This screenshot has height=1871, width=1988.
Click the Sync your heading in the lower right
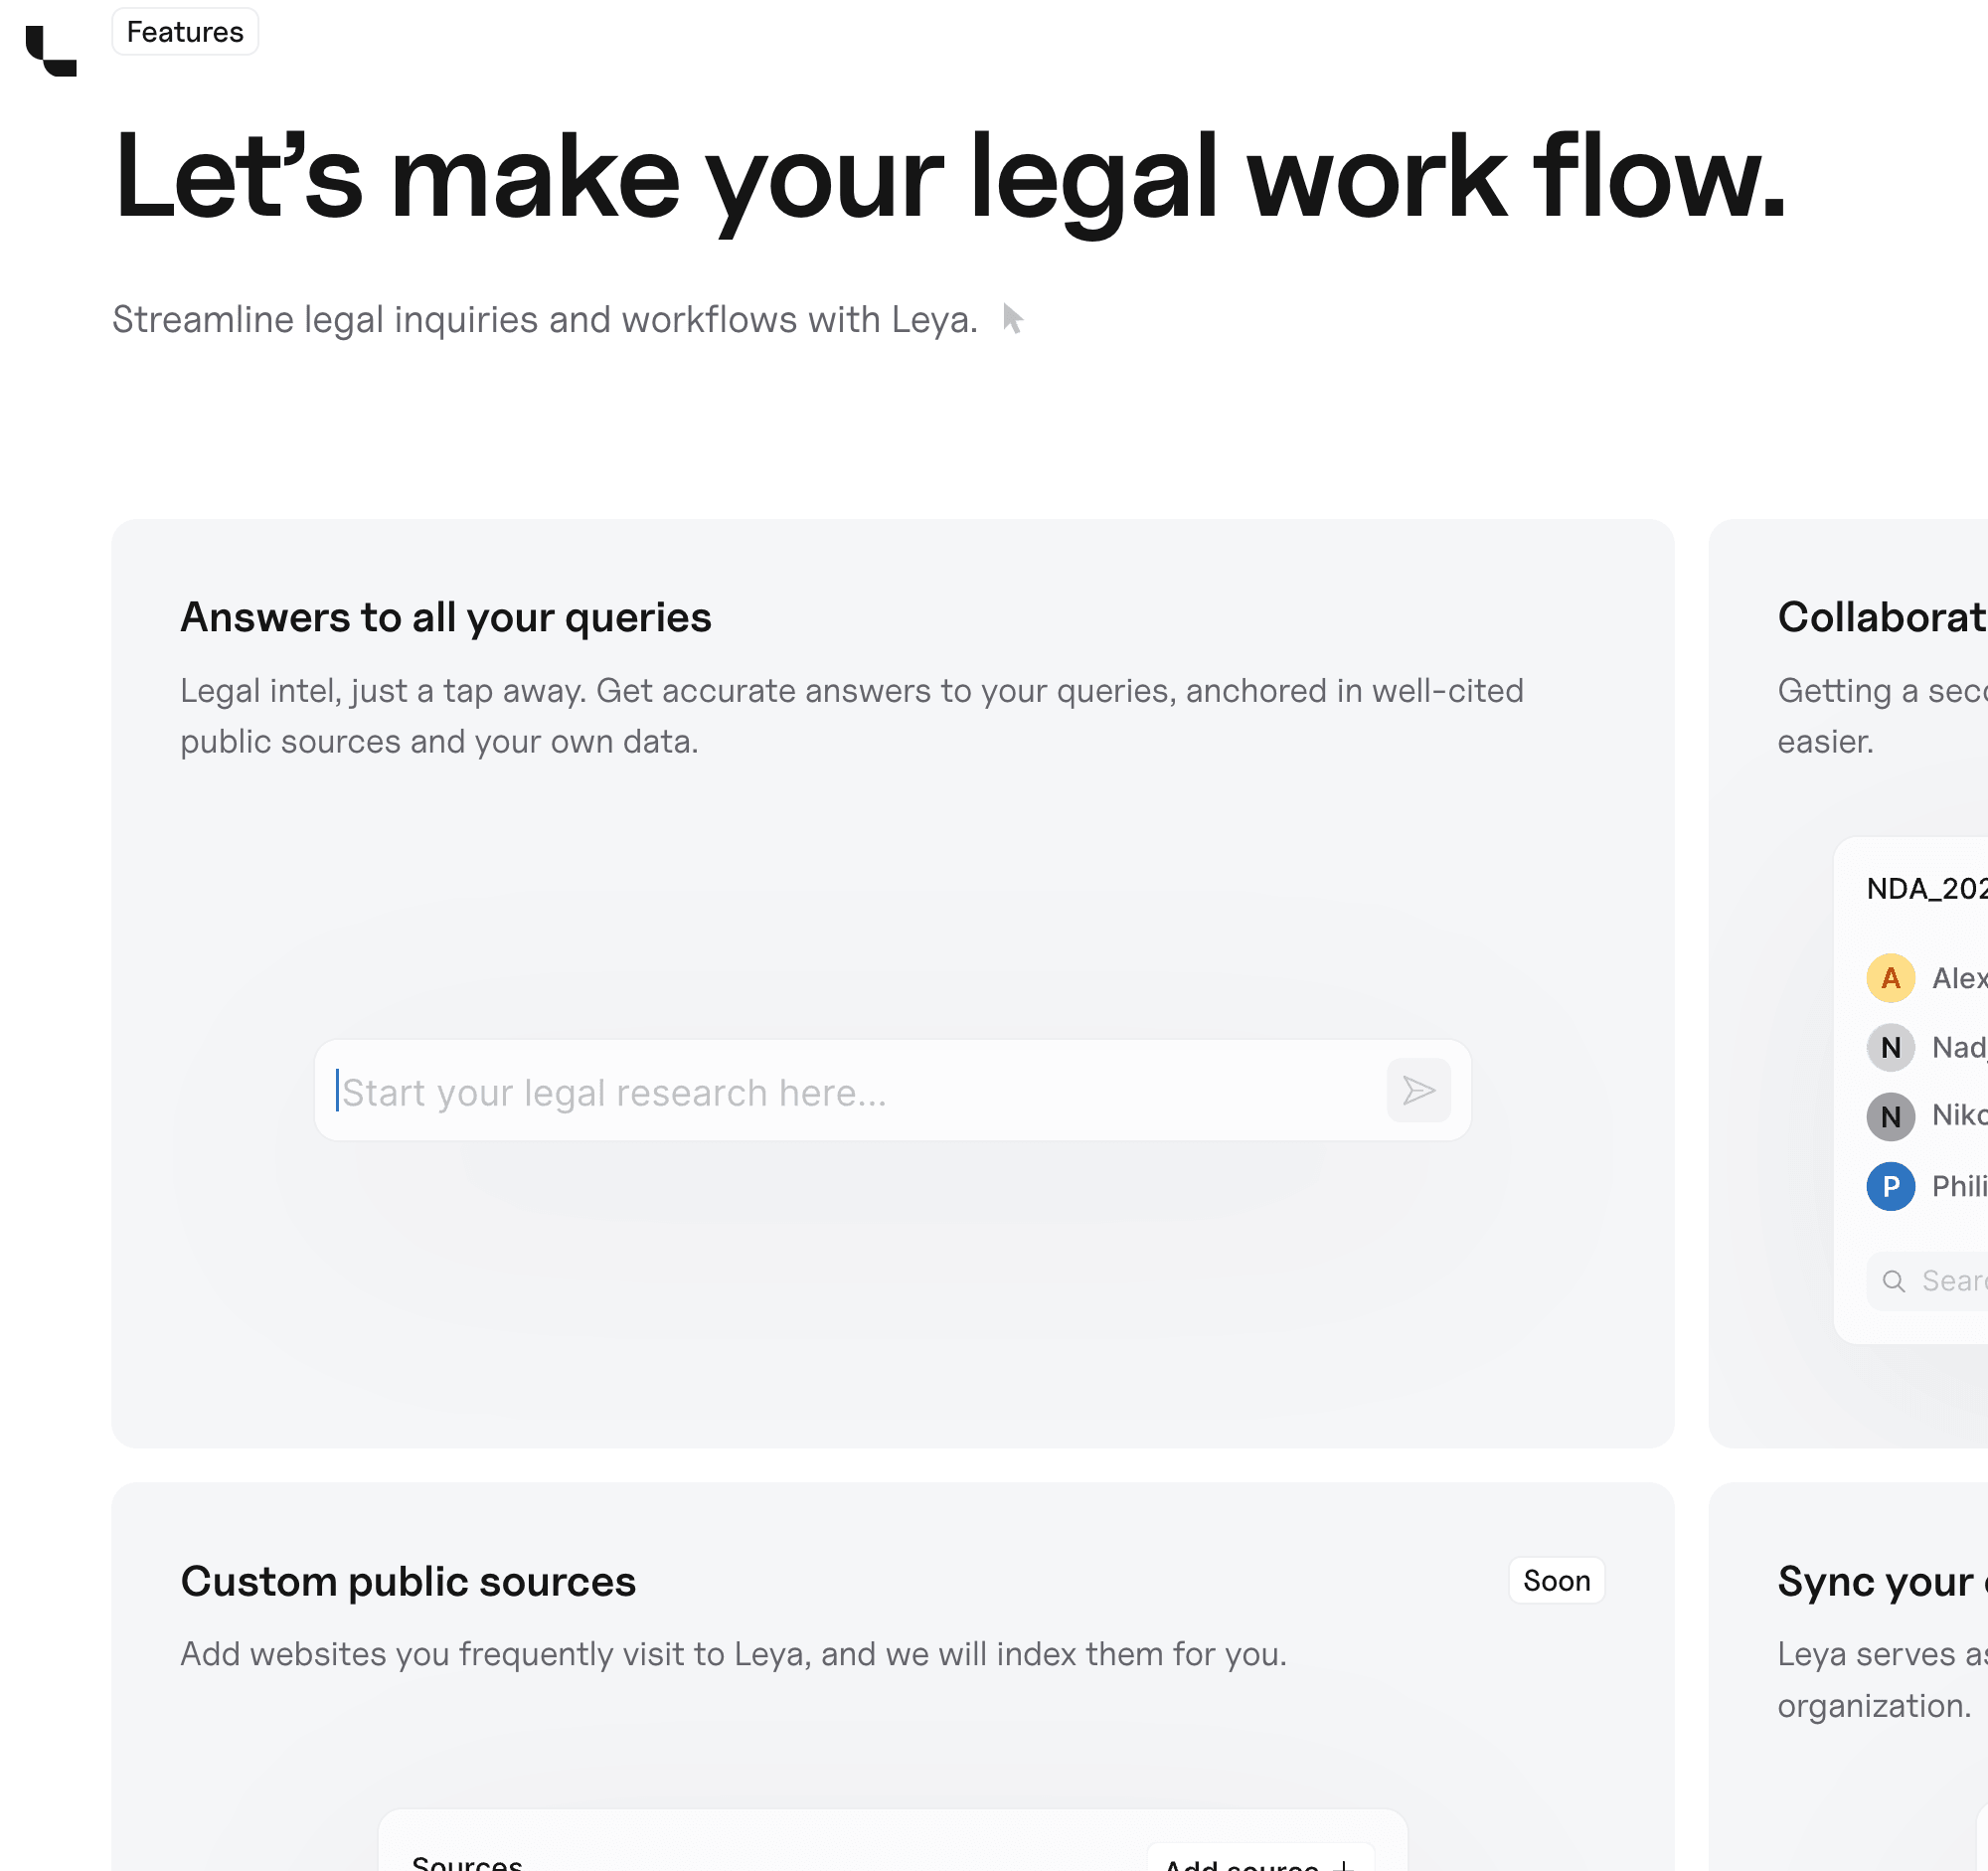pyautogui.click(x=1879, y=1582)
